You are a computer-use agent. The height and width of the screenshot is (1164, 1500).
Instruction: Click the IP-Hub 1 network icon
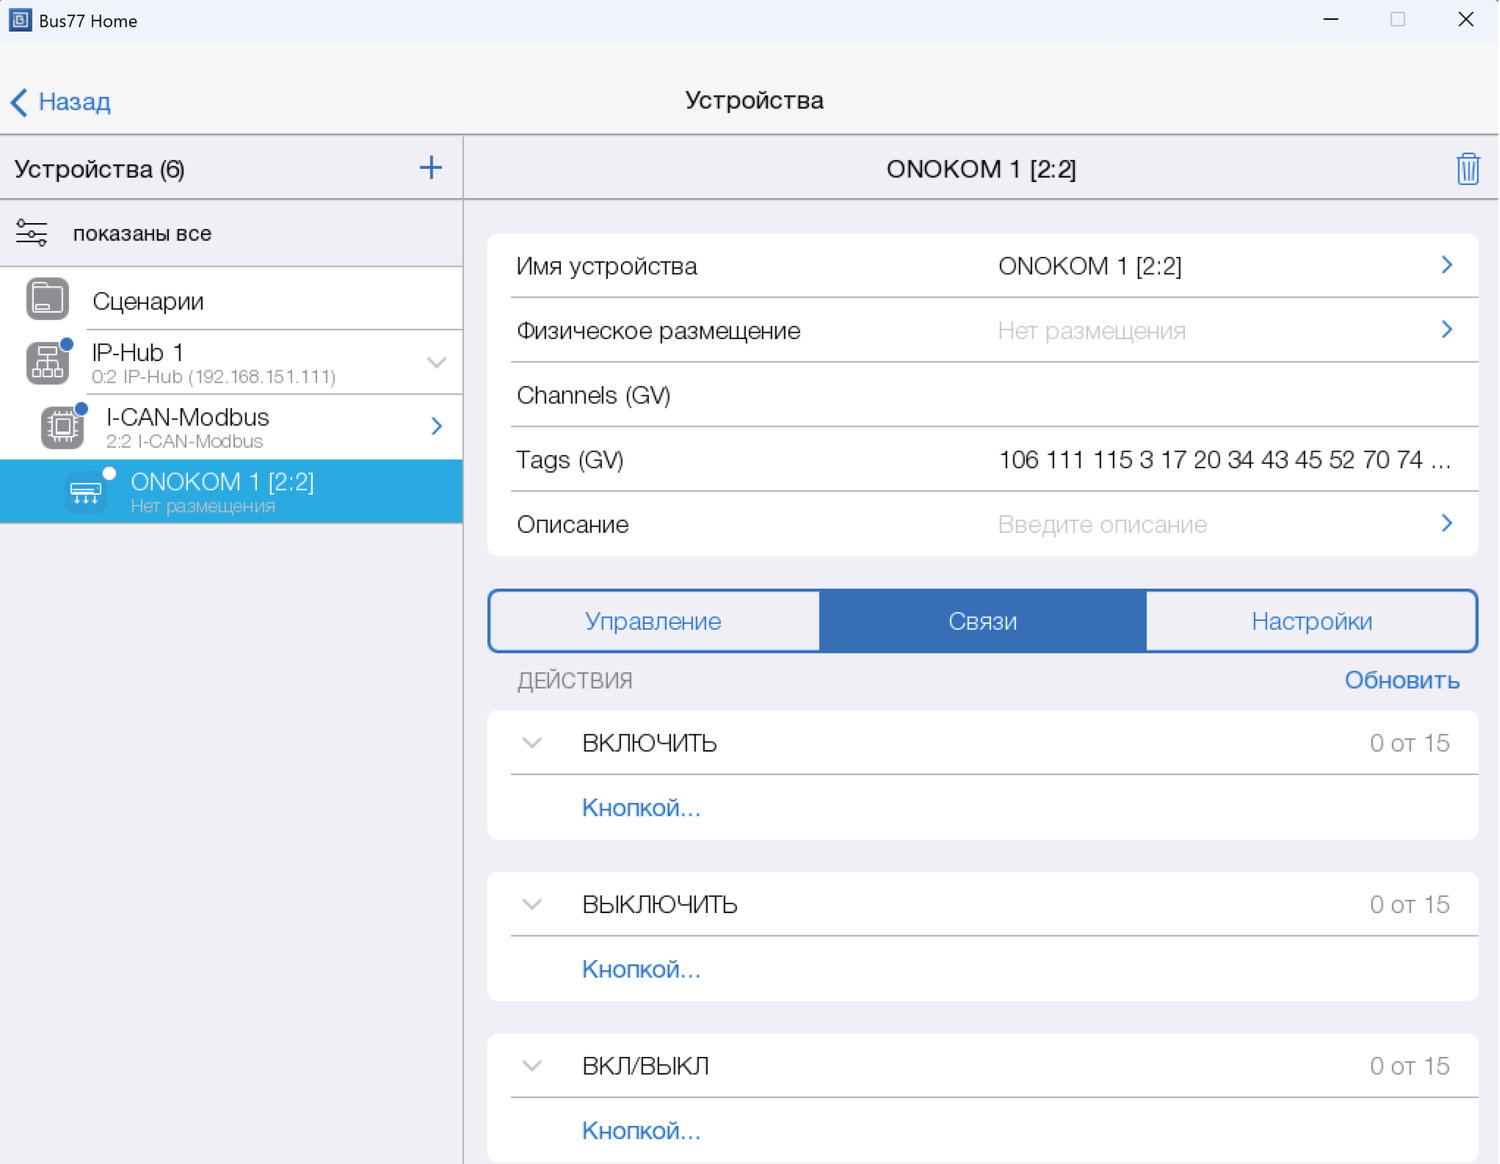coord(48,363)
